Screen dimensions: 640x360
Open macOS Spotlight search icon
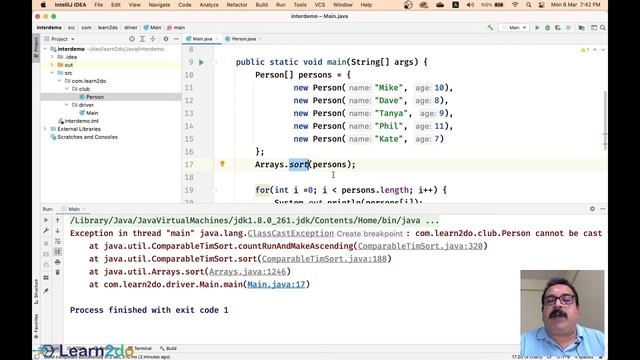point(529,5)
